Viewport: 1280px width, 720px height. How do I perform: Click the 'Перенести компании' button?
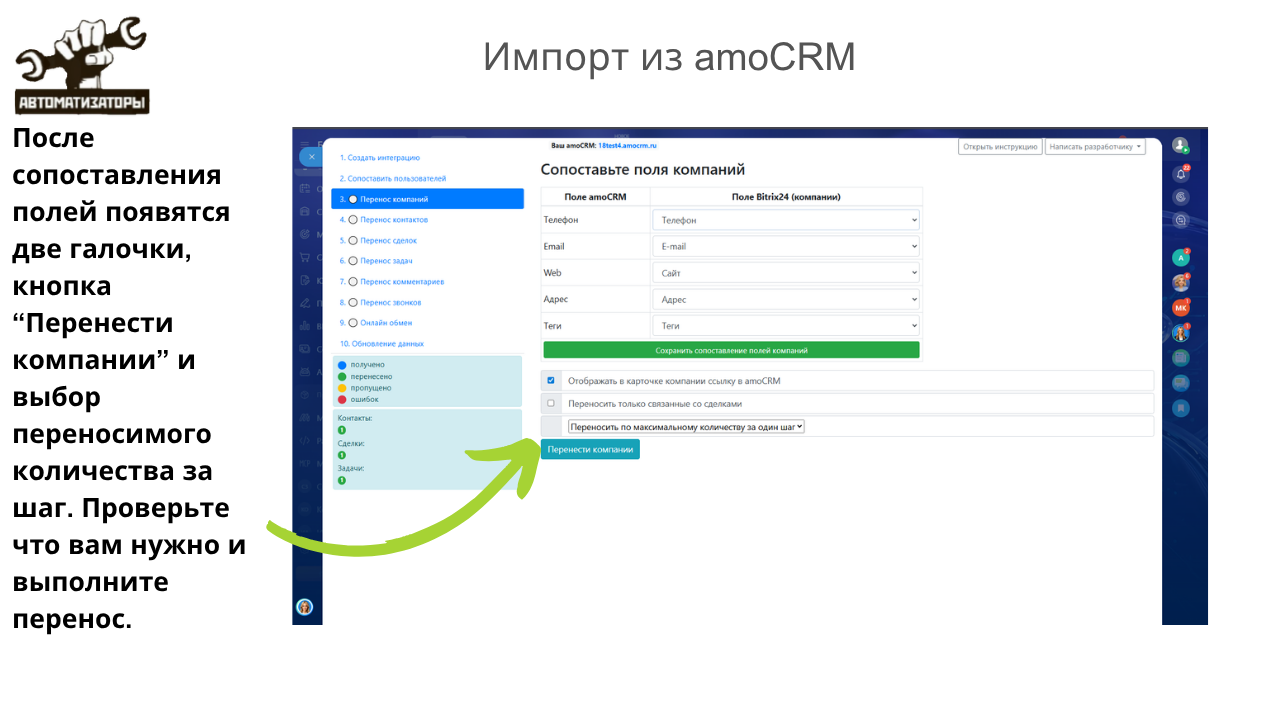(590, 449)
